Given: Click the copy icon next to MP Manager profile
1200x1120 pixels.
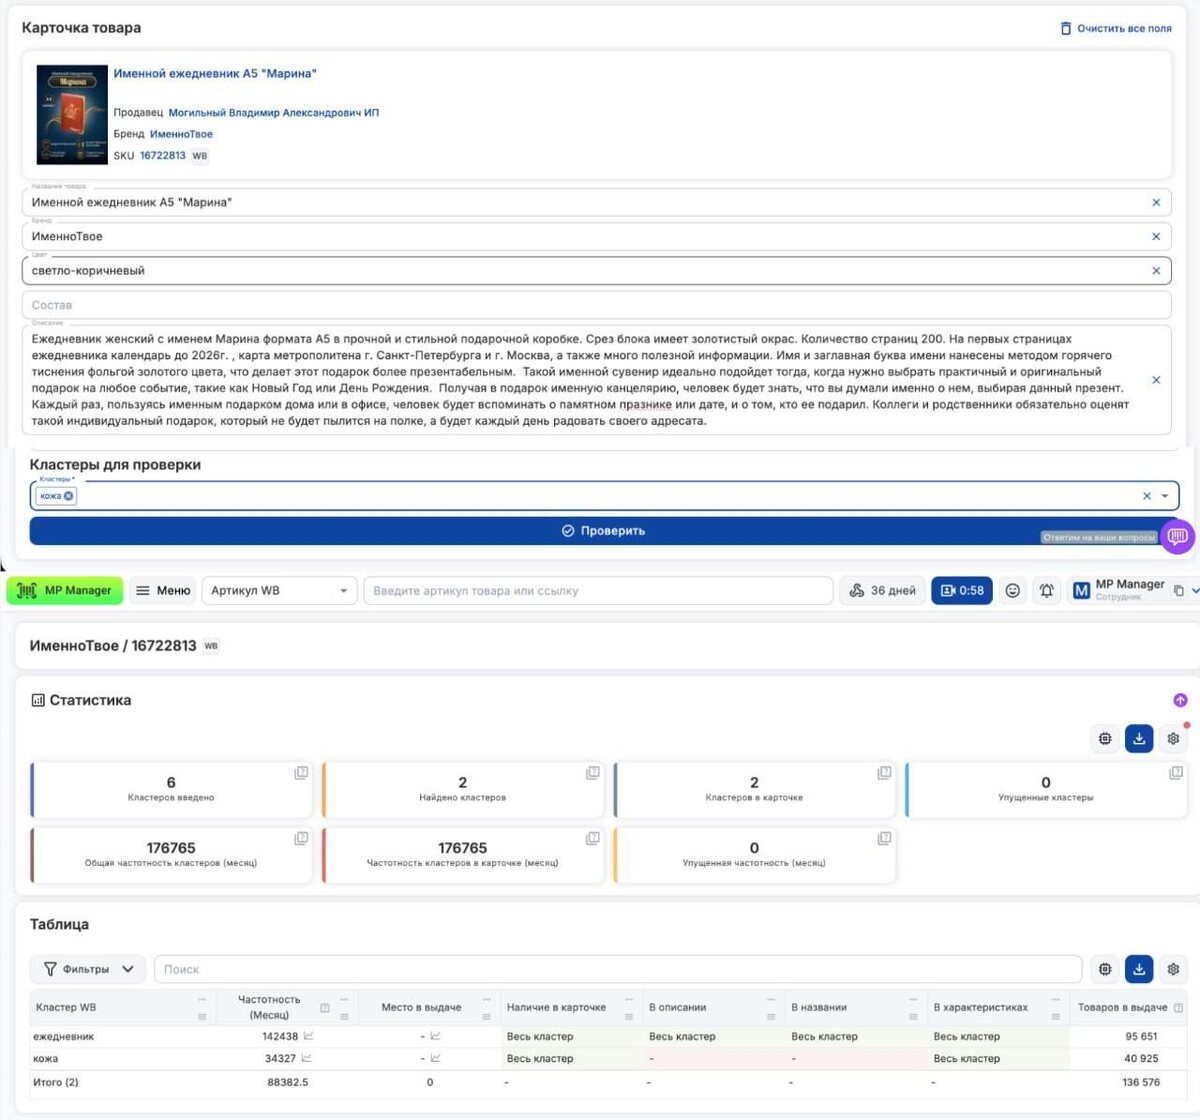Looking at the screenshot, I should point(1179,591).
